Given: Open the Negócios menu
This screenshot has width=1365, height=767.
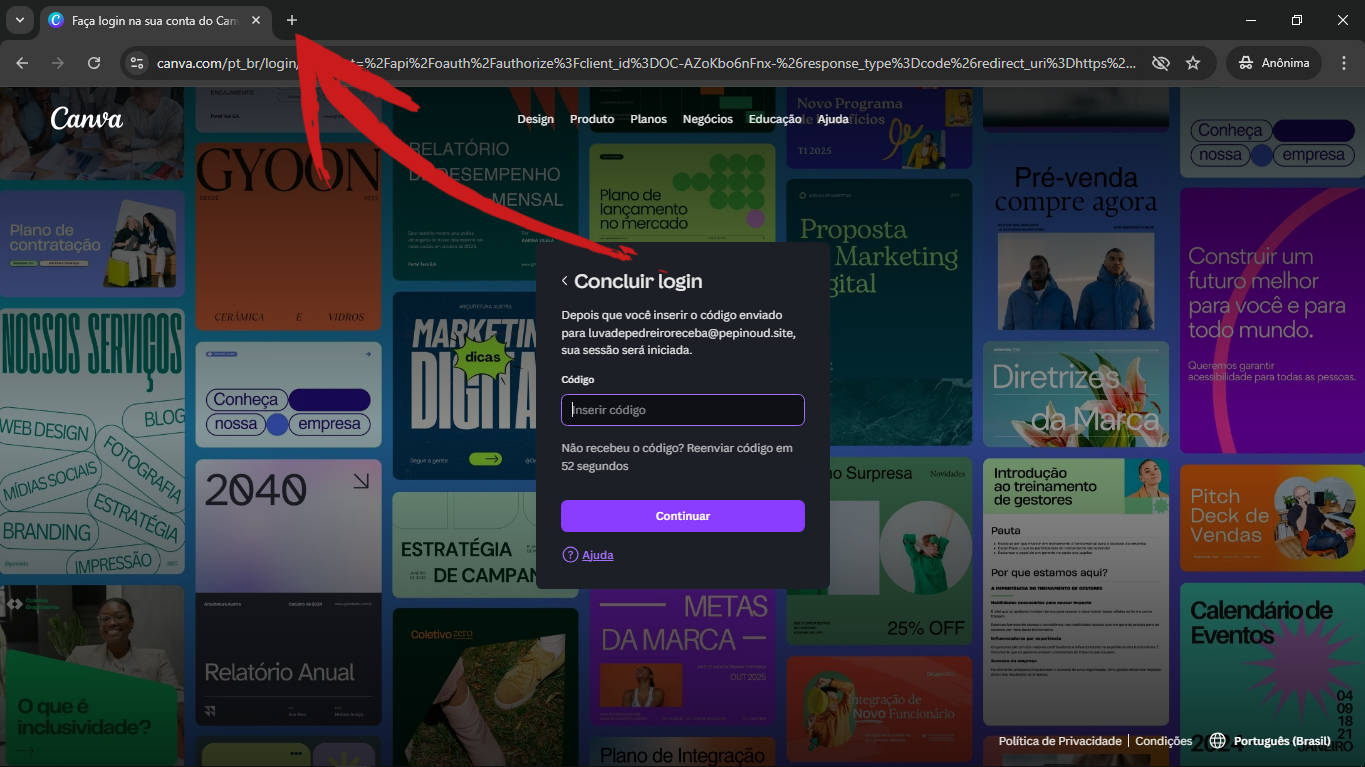Looking at the screenshot, I should pos(708,119).
